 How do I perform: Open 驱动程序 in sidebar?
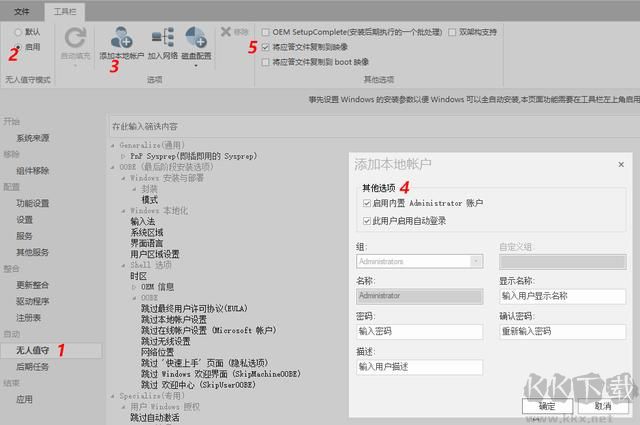click(33, 301)
